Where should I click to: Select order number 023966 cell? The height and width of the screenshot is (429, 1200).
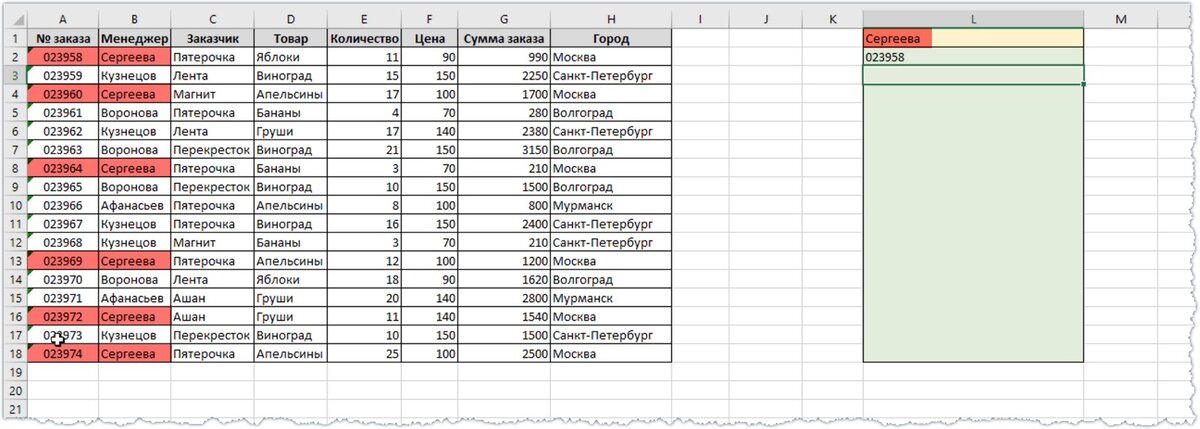[64, 206]
